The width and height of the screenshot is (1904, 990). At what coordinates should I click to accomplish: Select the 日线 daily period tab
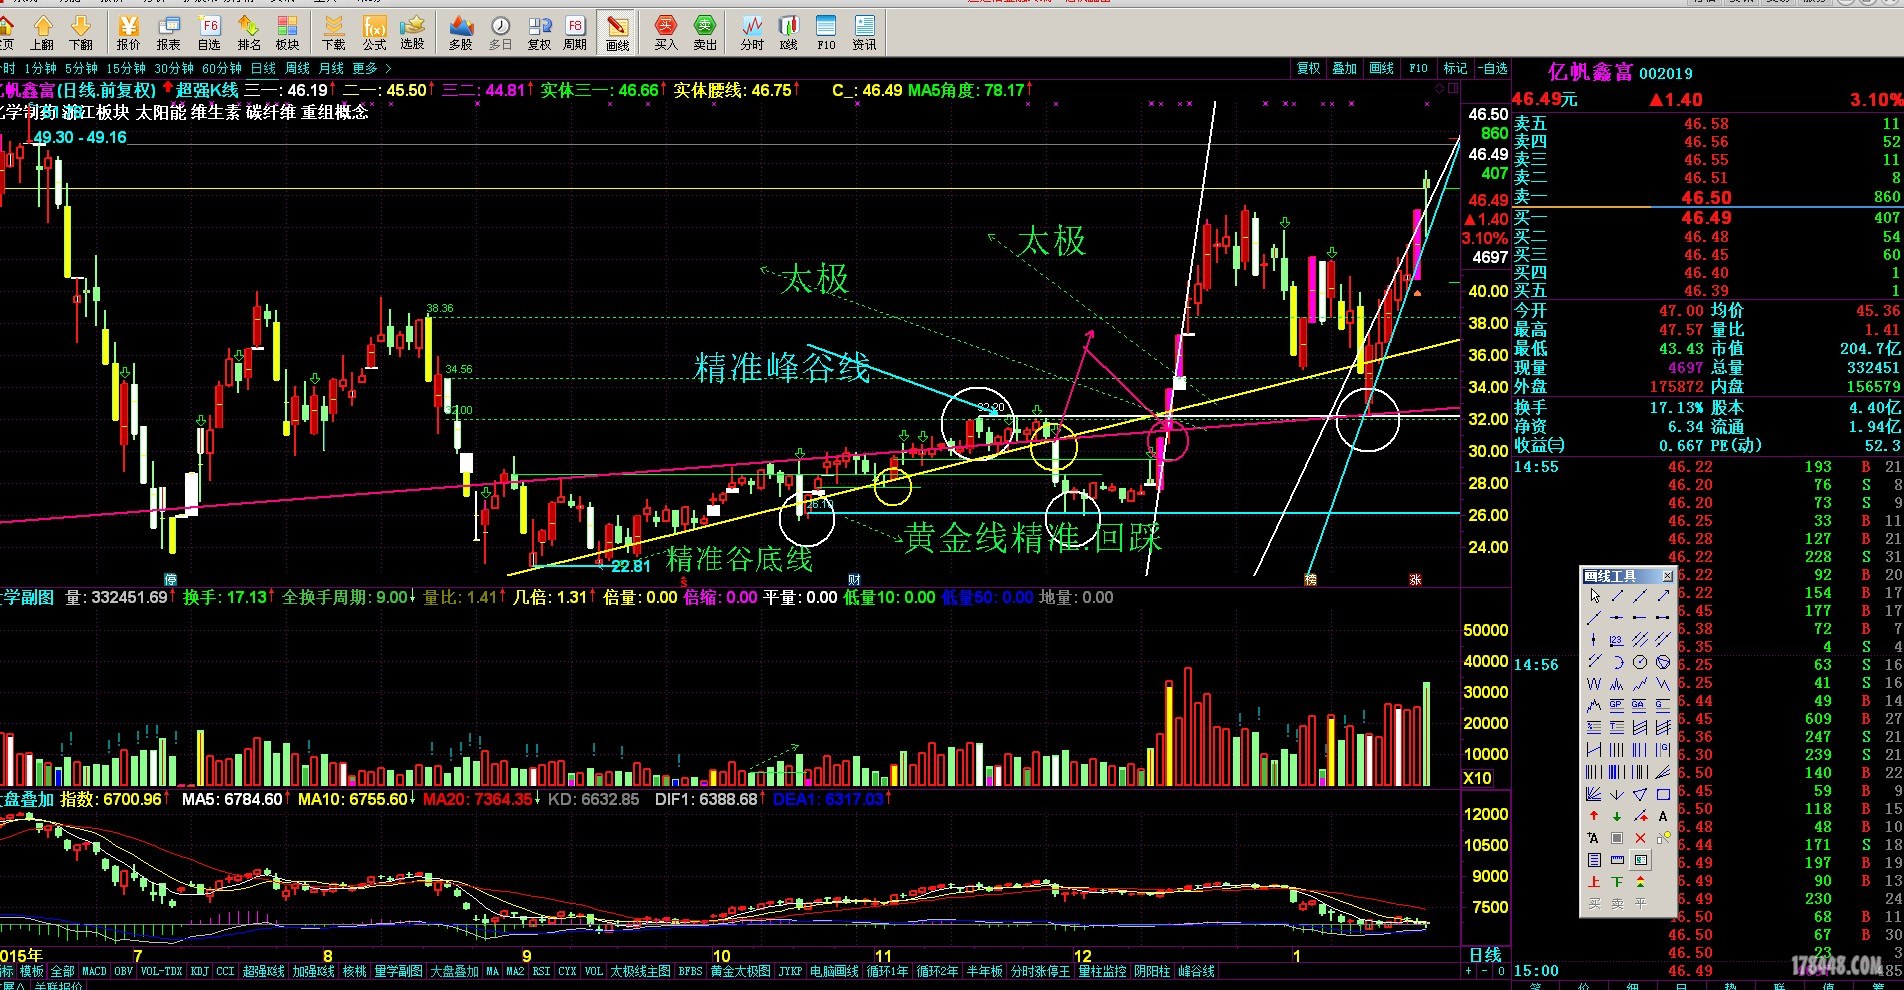pyautogui.click(x=263, y=69)
